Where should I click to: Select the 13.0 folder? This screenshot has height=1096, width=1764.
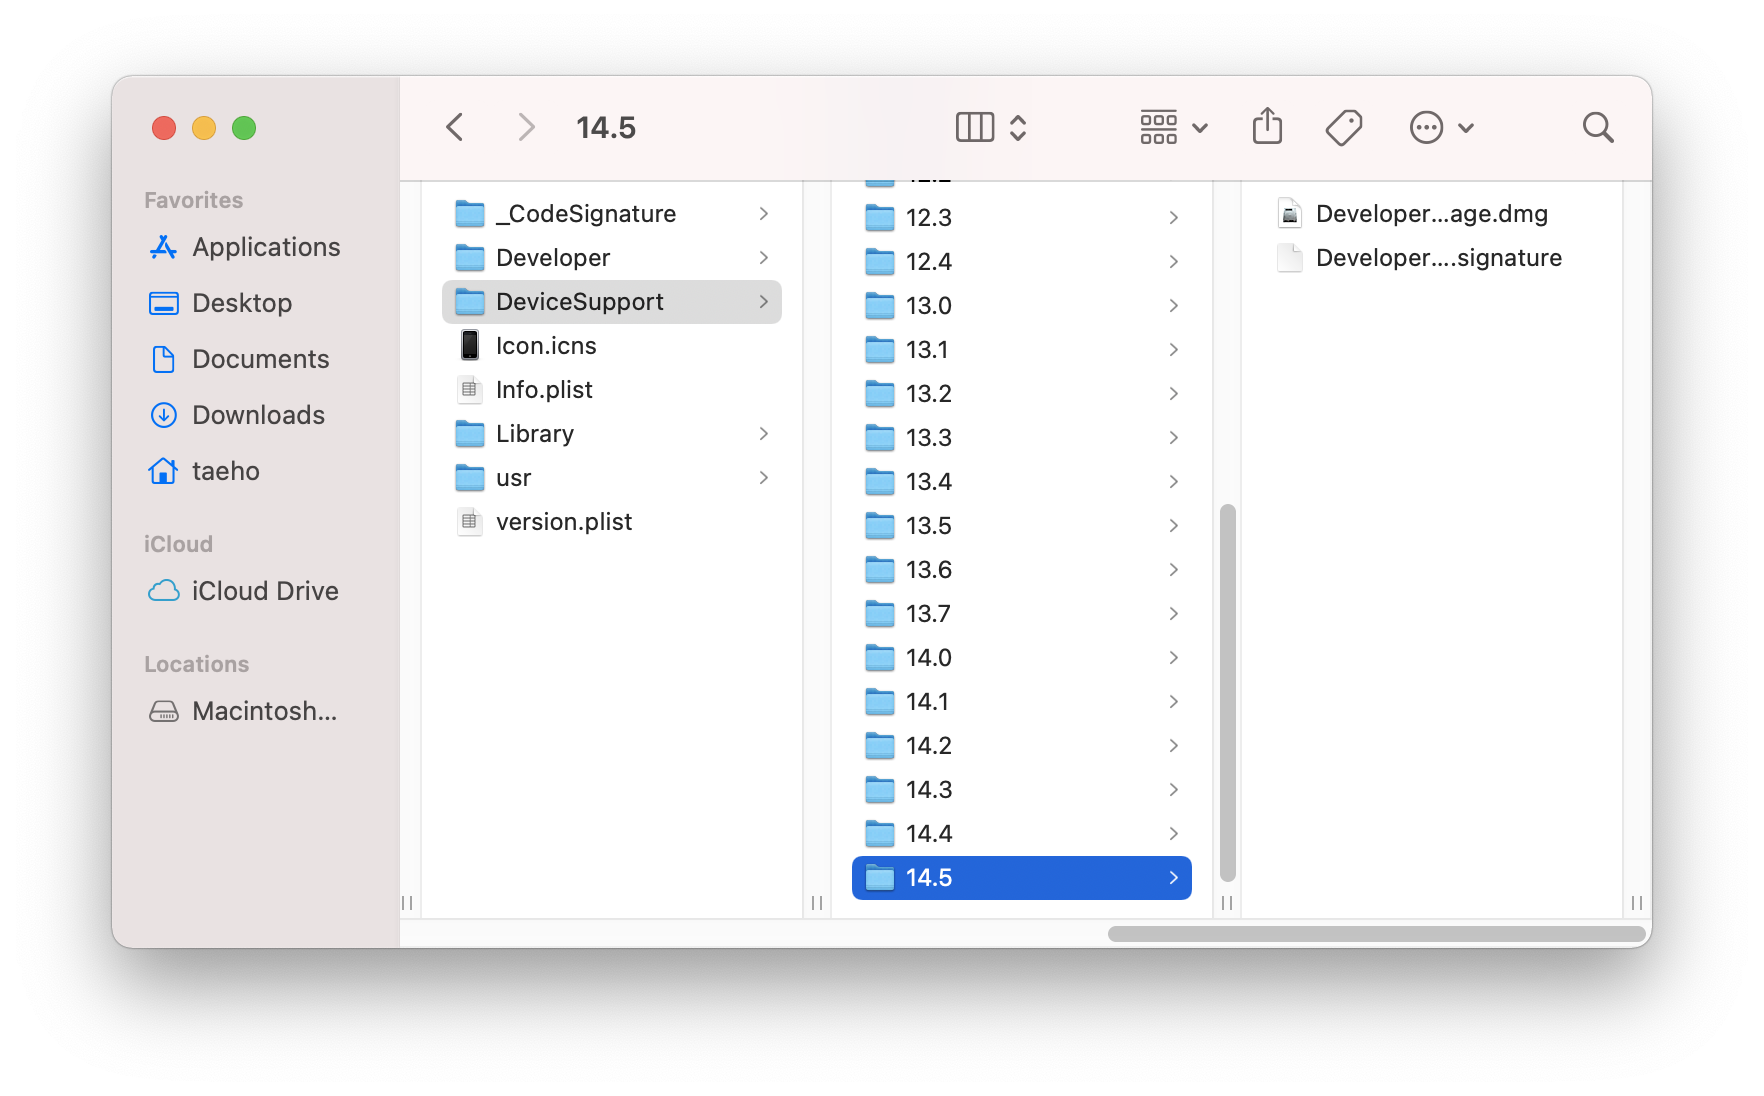1022,306
